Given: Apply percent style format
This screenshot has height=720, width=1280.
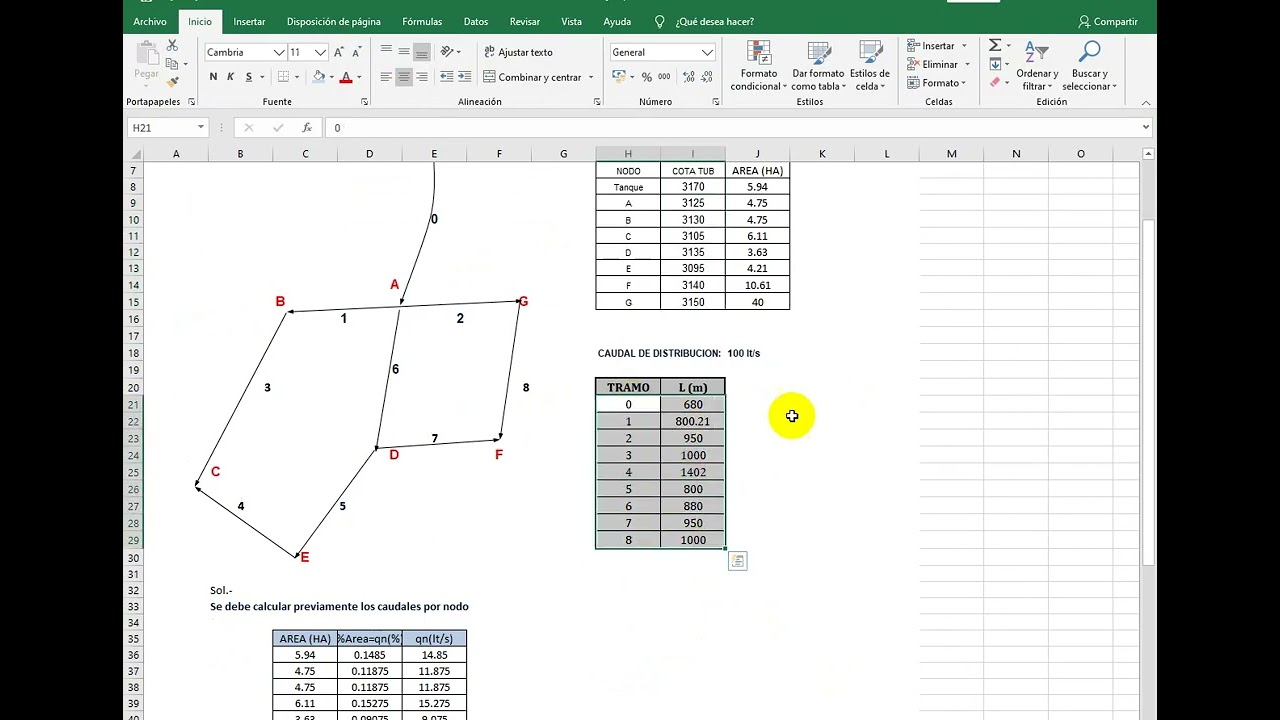Looking at the screenshot, I should click(647, 77).
